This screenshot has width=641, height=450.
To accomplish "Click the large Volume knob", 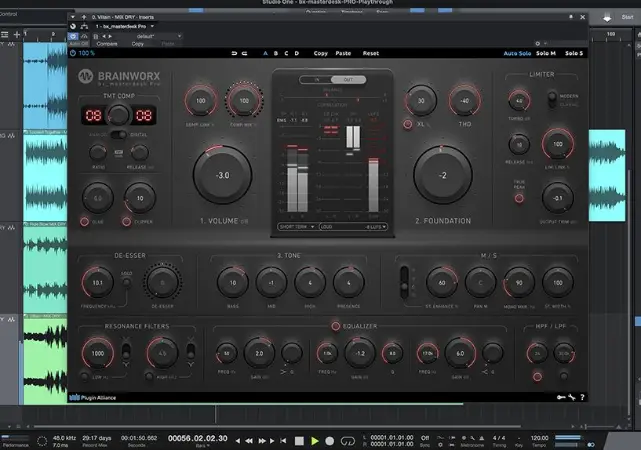I will 222,174.
